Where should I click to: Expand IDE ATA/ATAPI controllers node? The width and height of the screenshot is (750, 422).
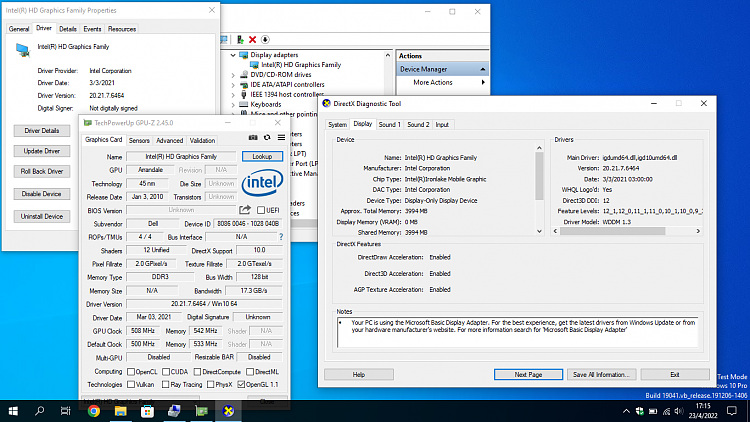(233, 85)
